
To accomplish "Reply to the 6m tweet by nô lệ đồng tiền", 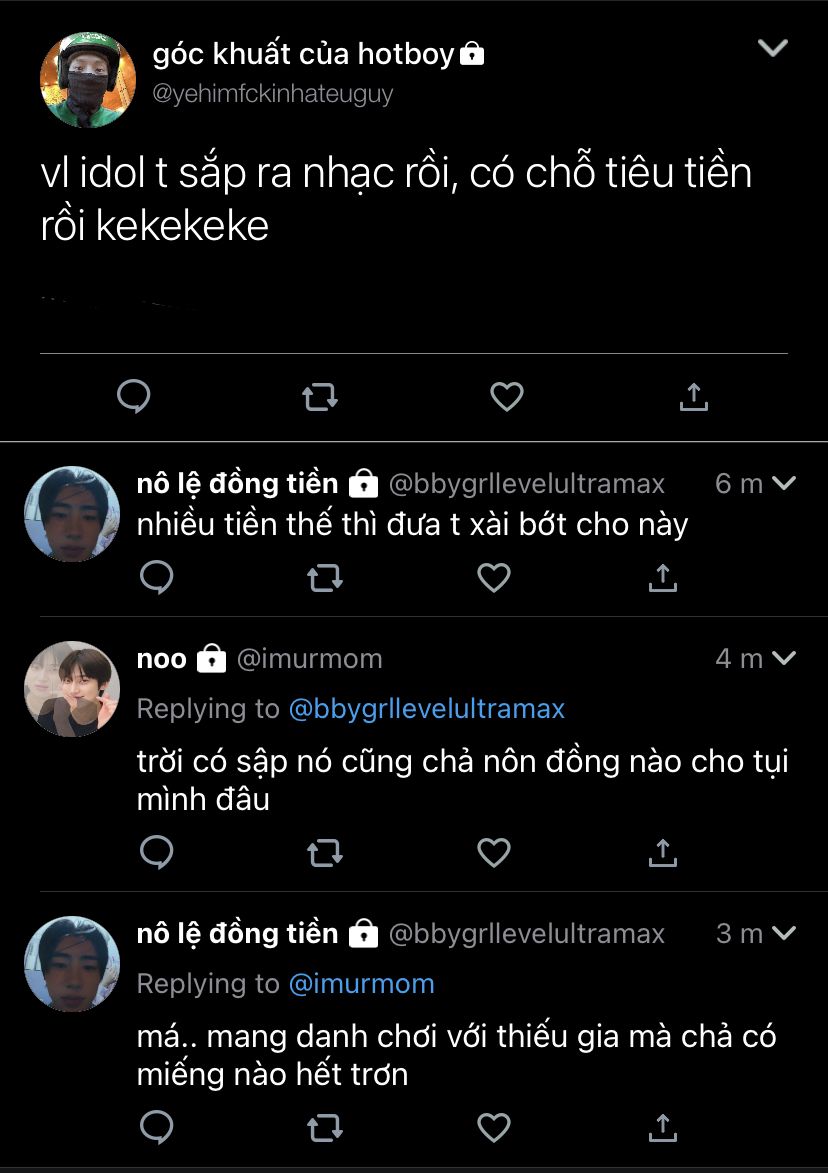I will 156,577.
